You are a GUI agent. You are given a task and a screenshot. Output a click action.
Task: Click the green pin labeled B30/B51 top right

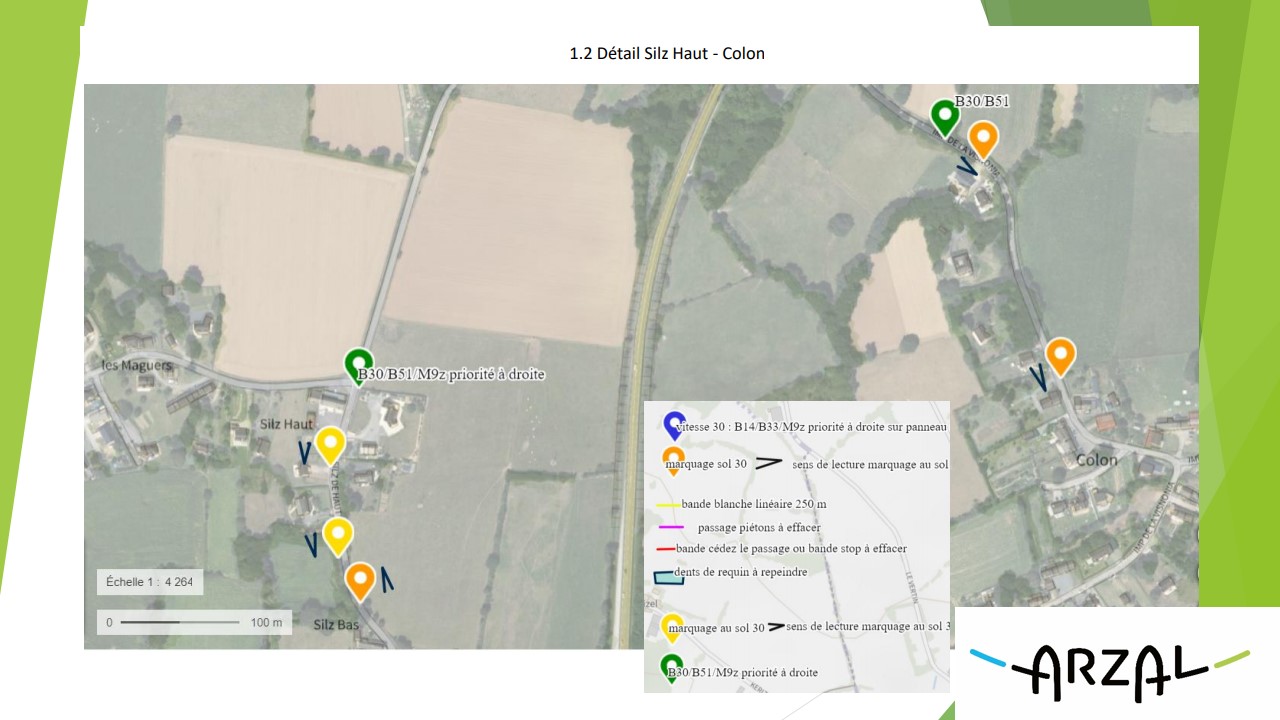coord(945,118)
